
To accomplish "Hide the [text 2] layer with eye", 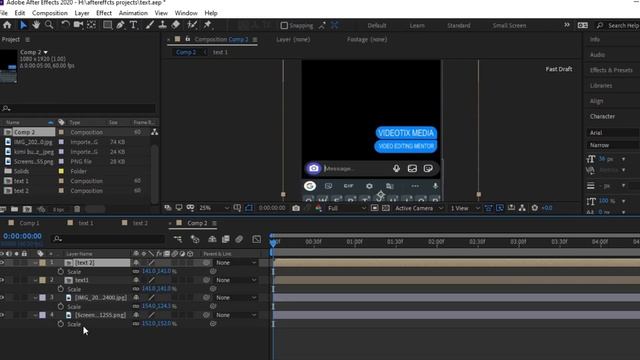I will pyautogui.click(x=2, y=263).
